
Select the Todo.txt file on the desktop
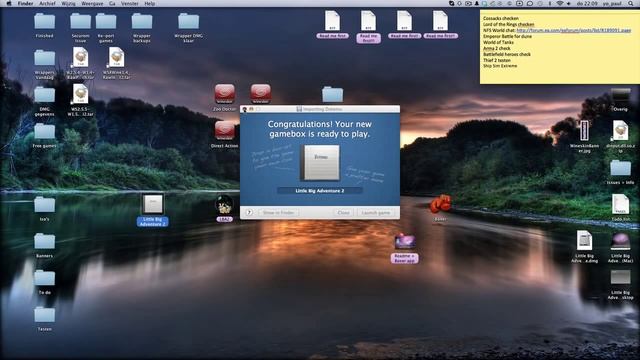620,204
